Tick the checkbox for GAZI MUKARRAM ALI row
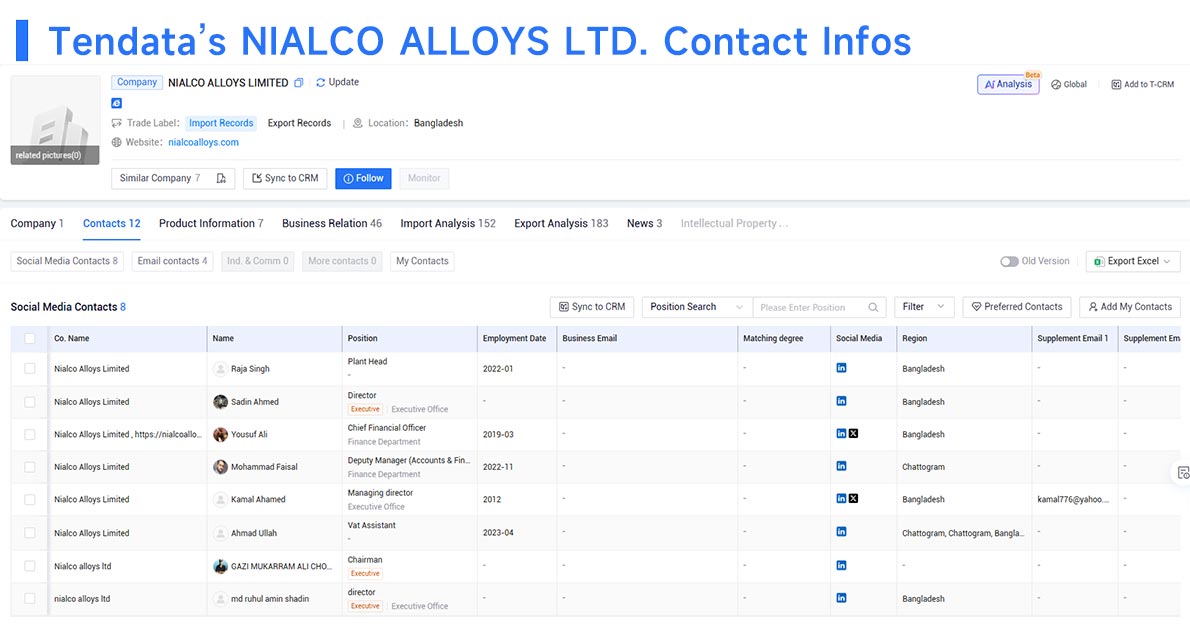 [x=30, y=566]
